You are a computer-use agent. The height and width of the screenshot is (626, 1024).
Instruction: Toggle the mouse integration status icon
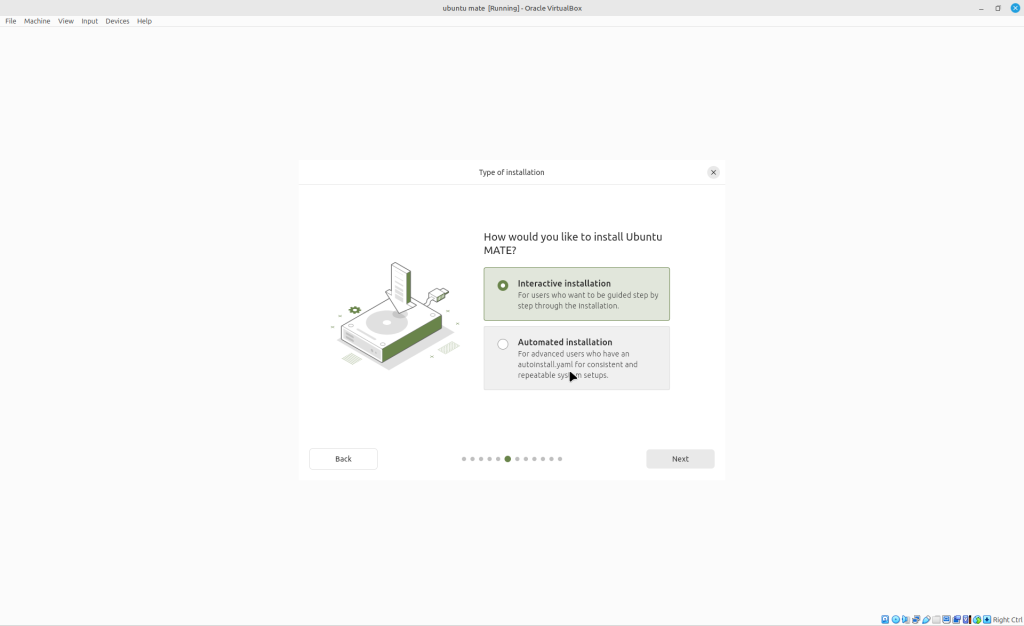[977, 619]
